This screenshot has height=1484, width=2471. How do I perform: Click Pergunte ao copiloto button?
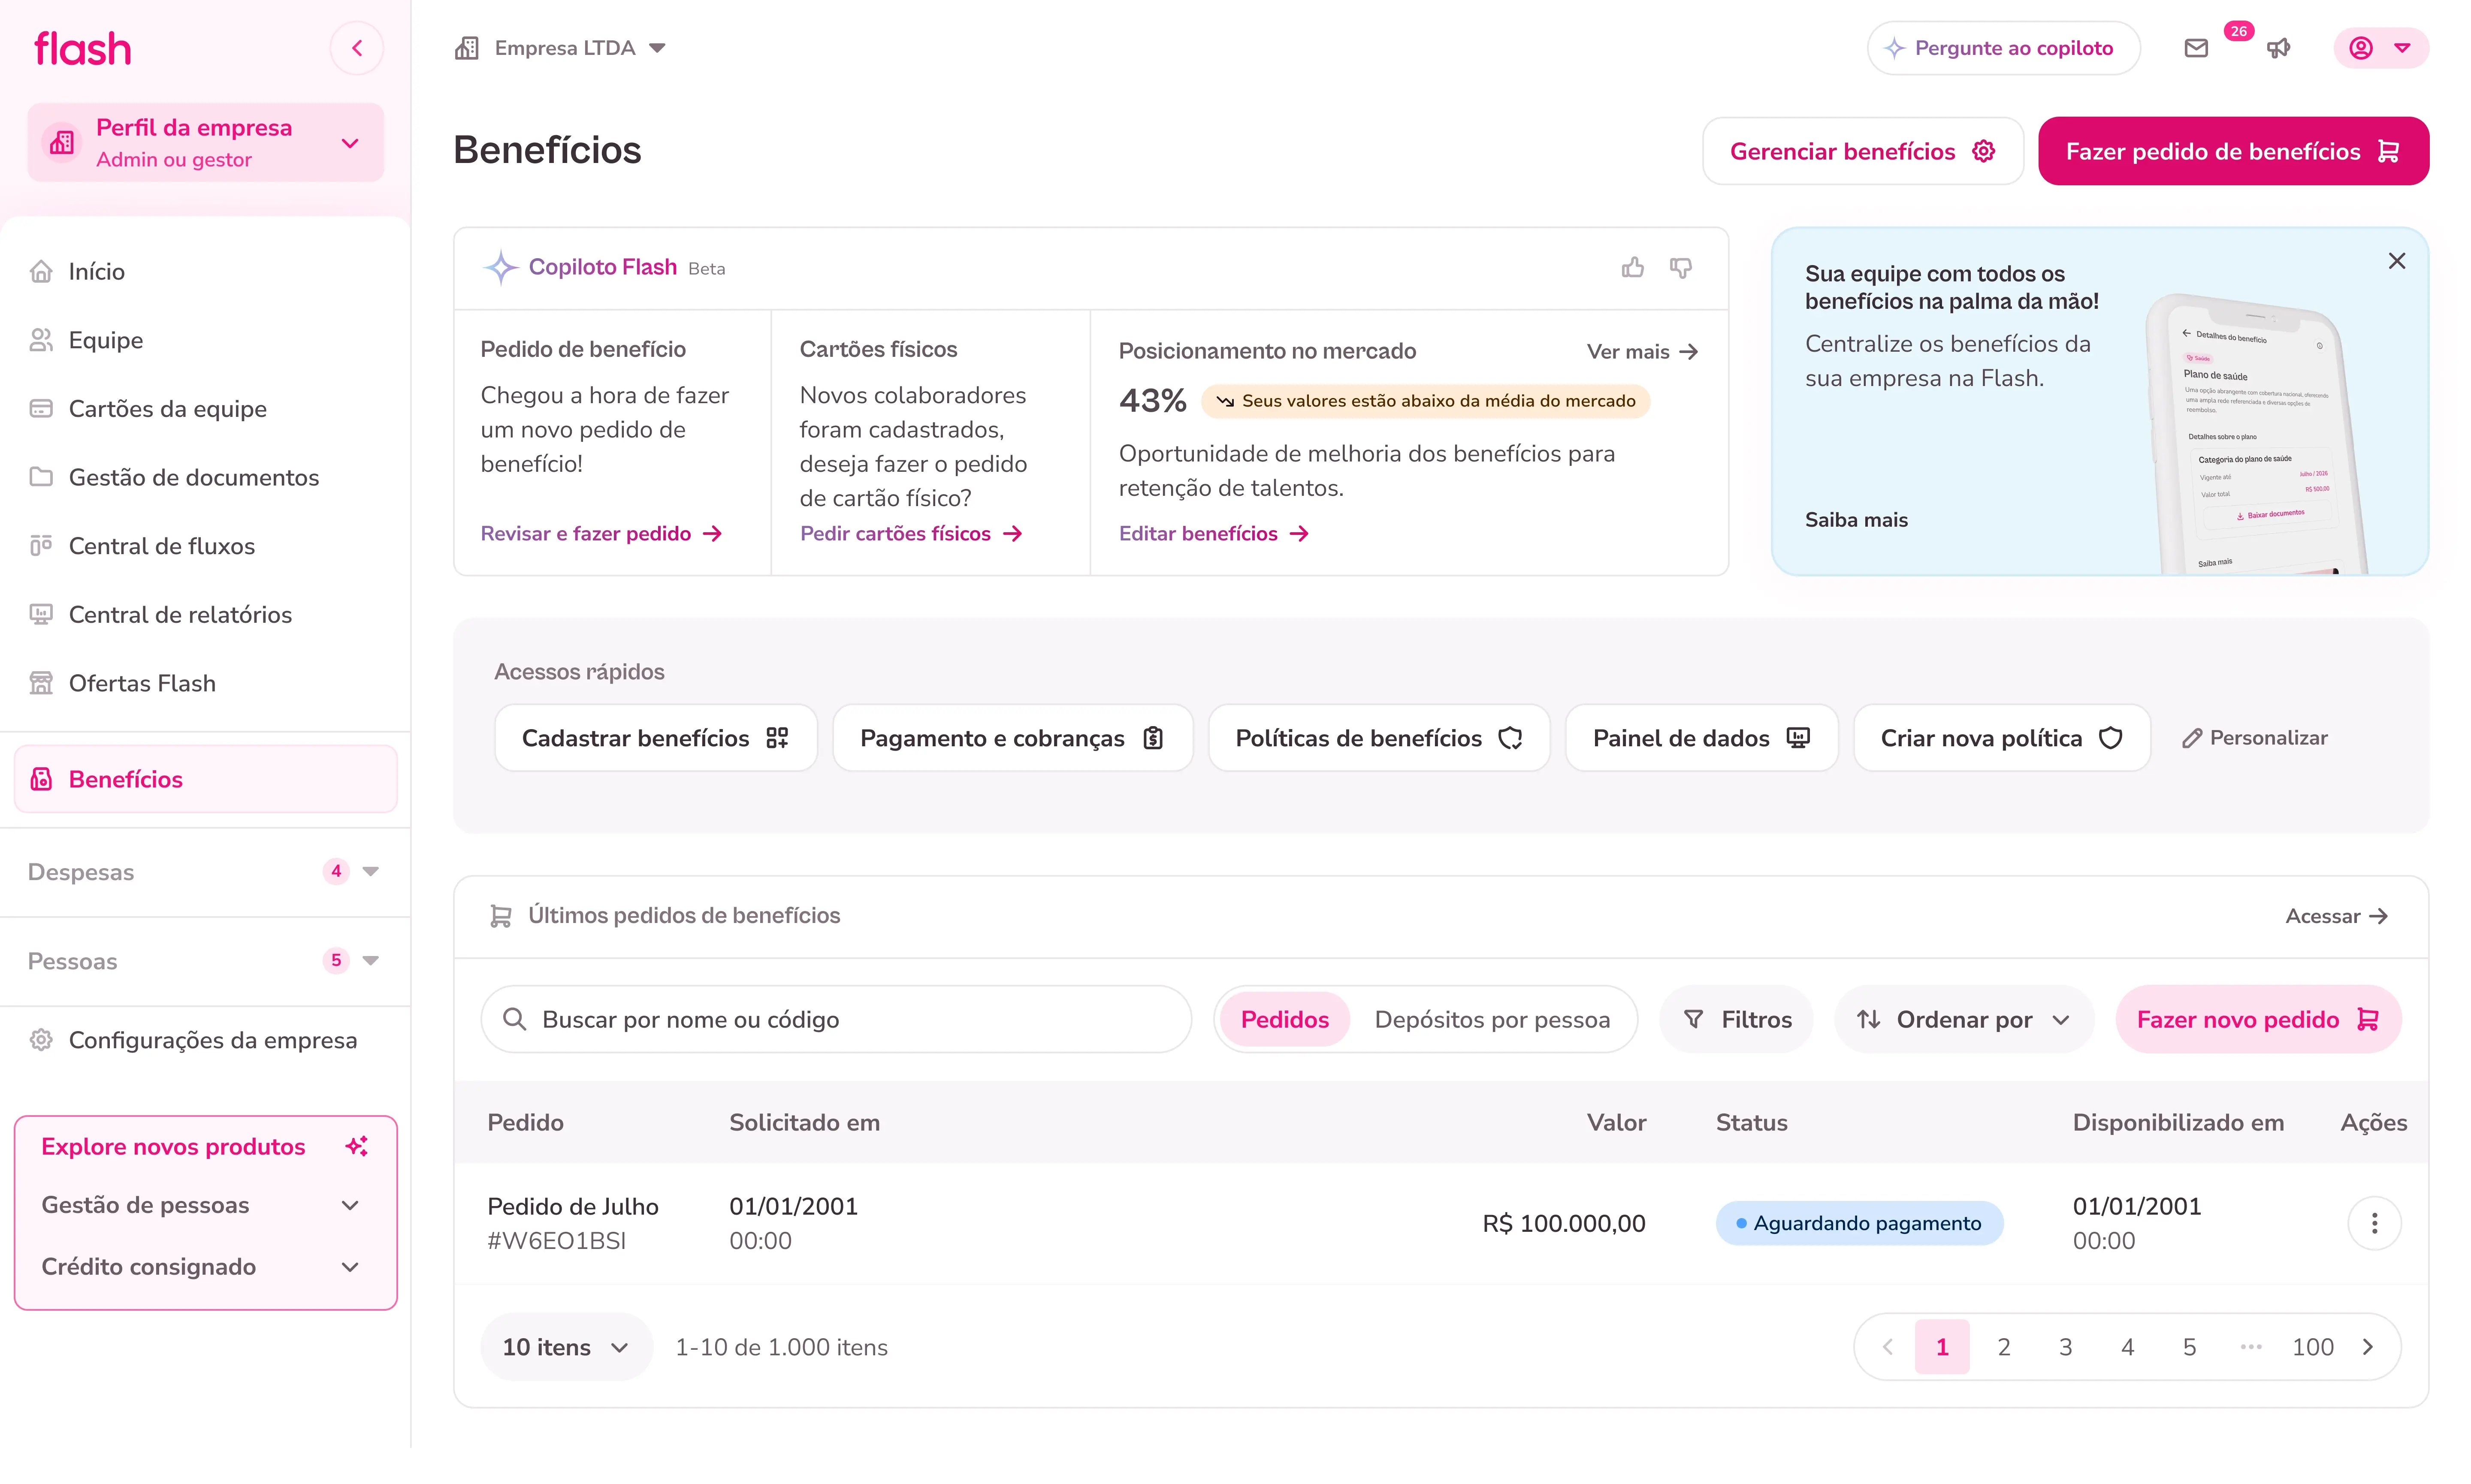pos(2003,48)
